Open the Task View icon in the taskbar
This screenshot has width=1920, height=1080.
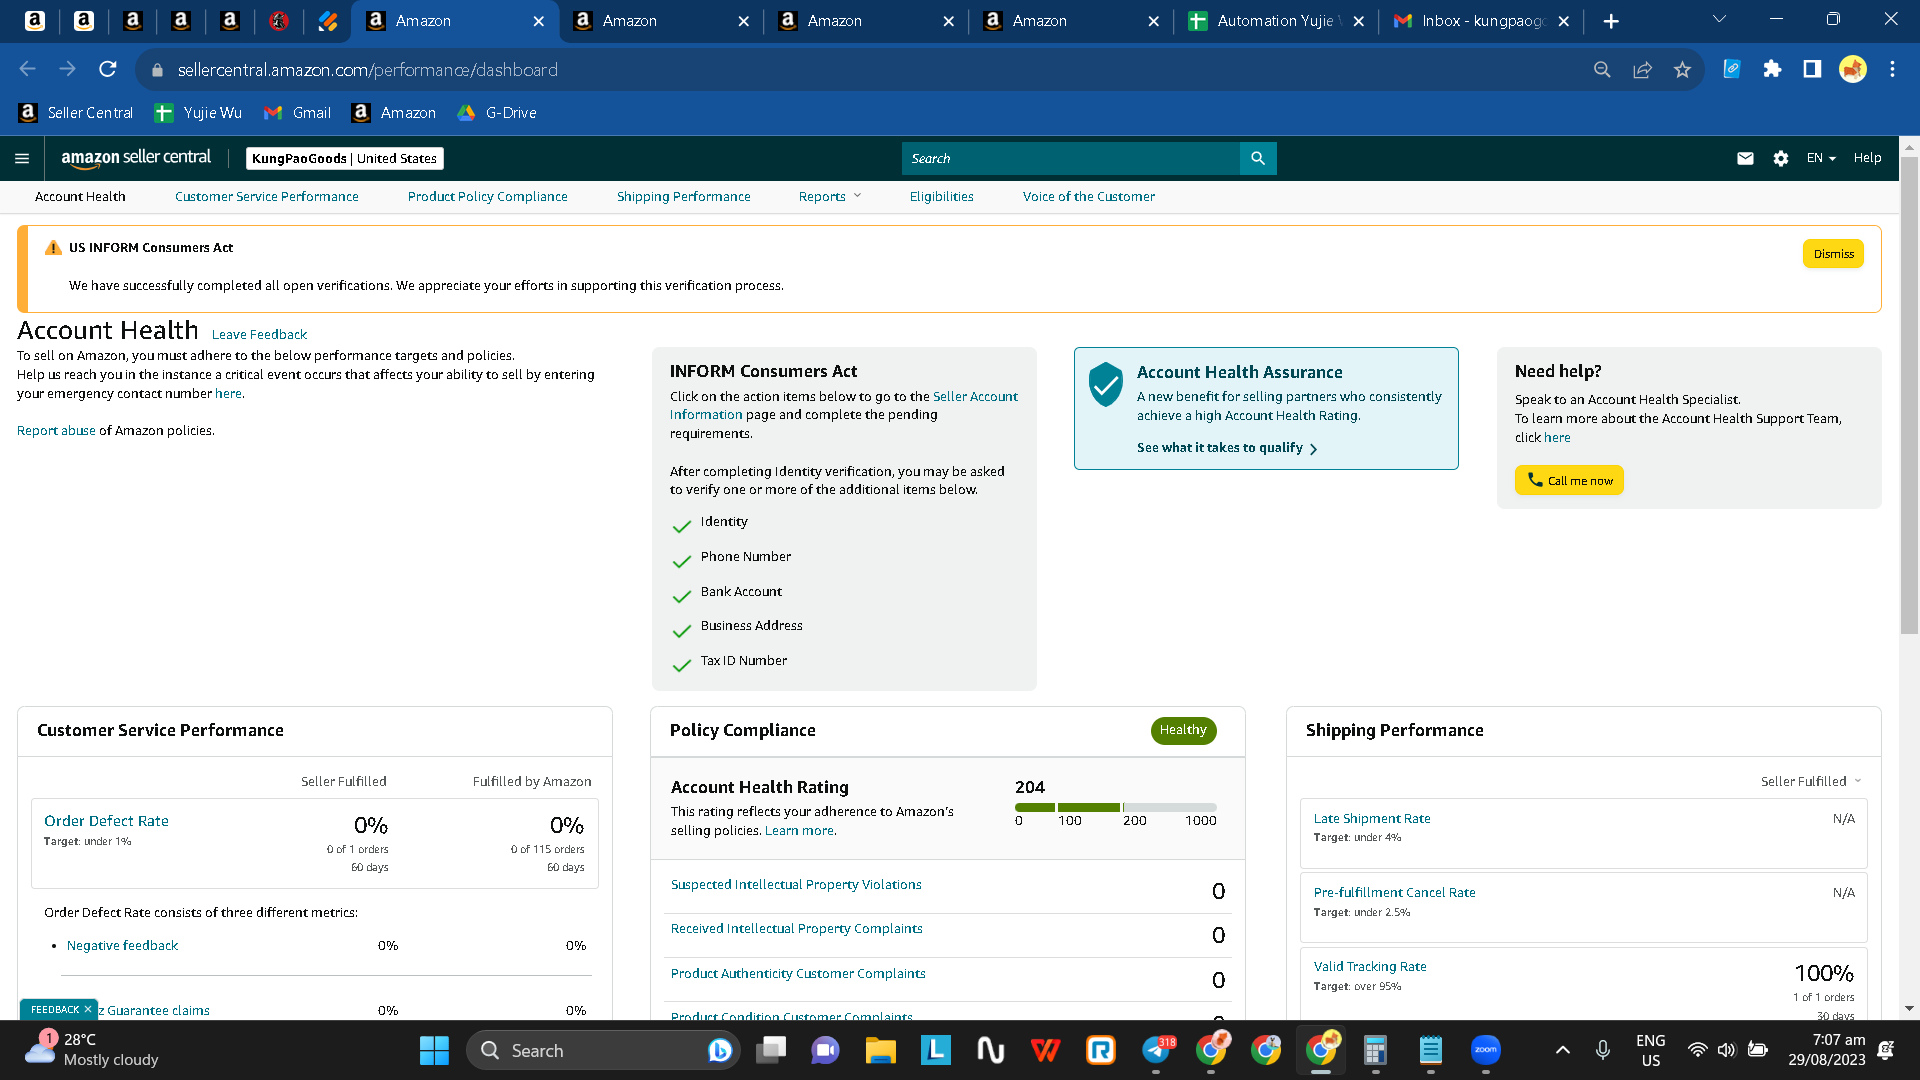[771, 1050]
